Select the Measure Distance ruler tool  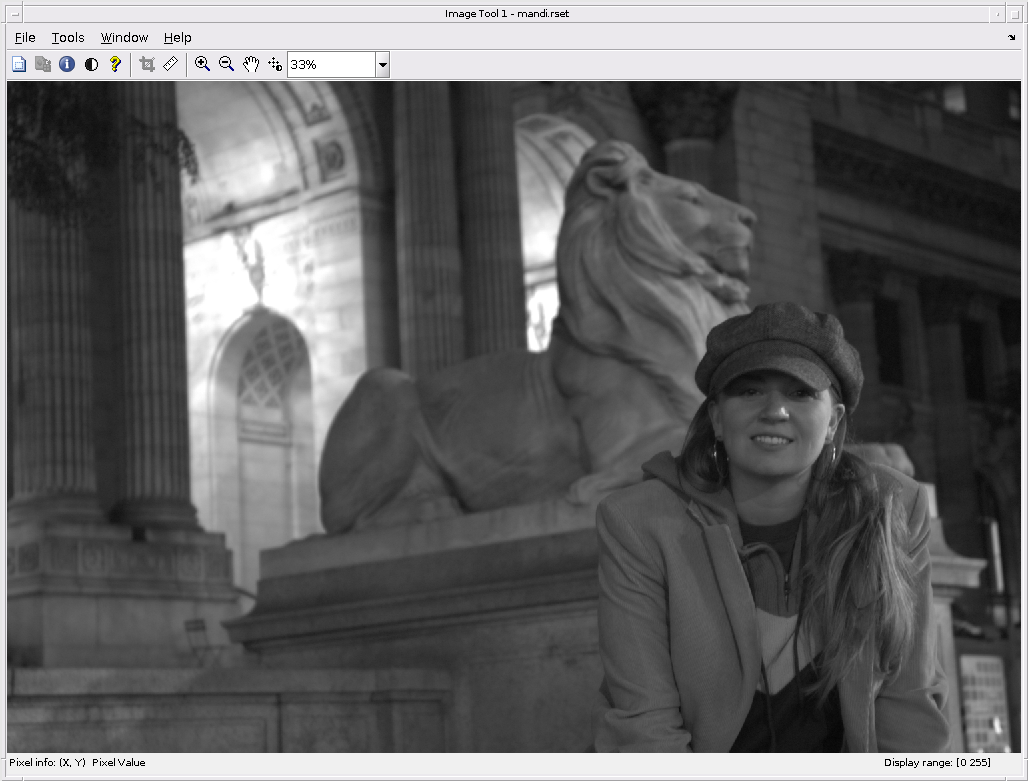[170, 64]
